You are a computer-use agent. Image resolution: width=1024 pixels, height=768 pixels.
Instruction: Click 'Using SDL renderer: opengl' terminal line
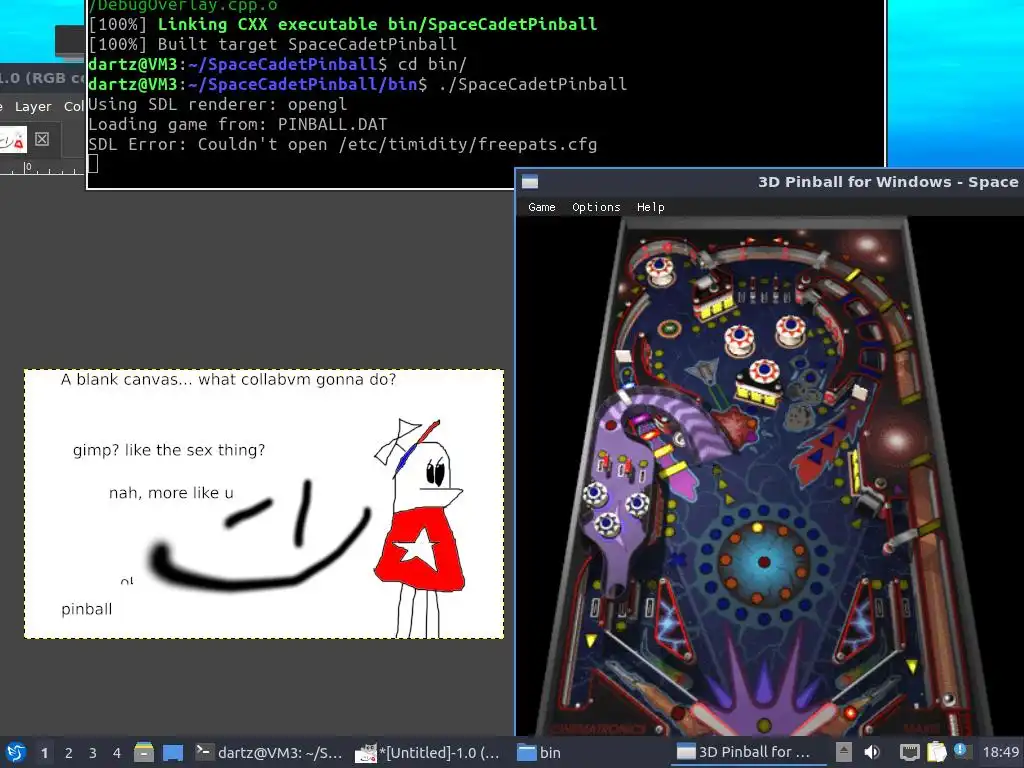click(217, 104)
